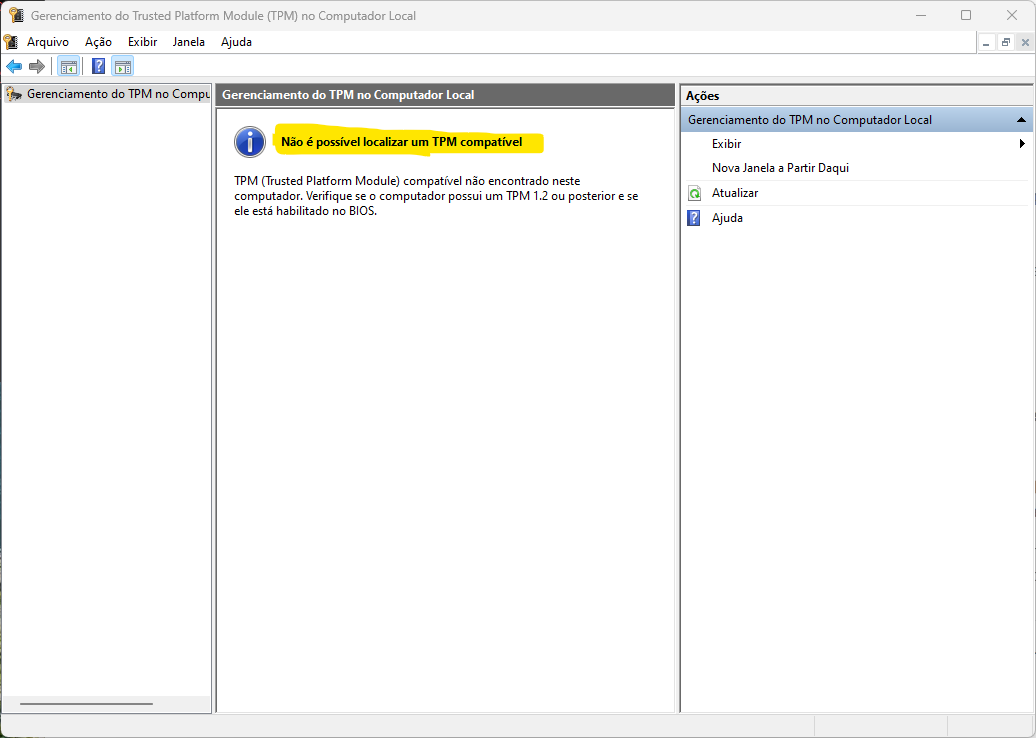The height and width of the screenshot is (738, 1036).
Task: Click the Ajuda question mark icon
Action: [694, 218]
